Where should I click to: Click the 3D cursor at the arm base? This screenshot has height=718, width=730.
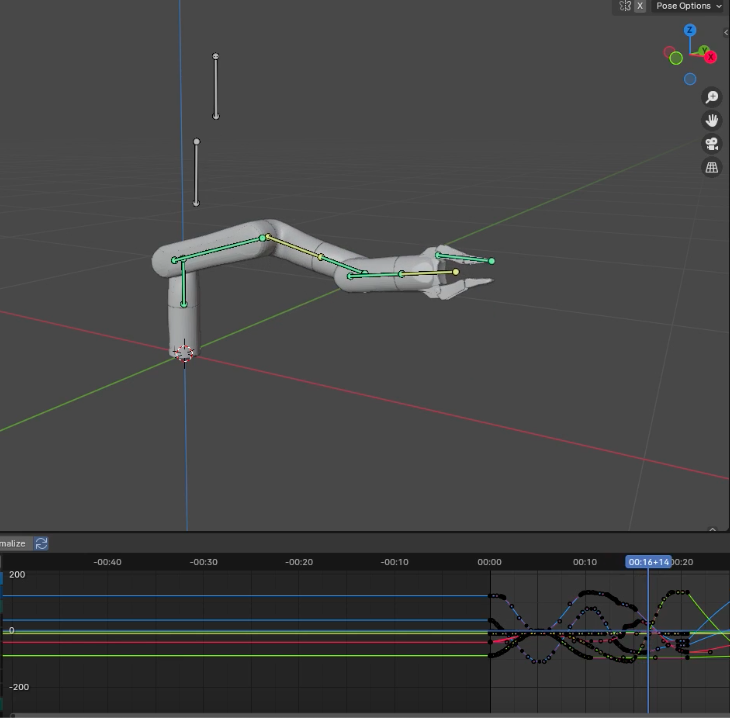point(184,353)
